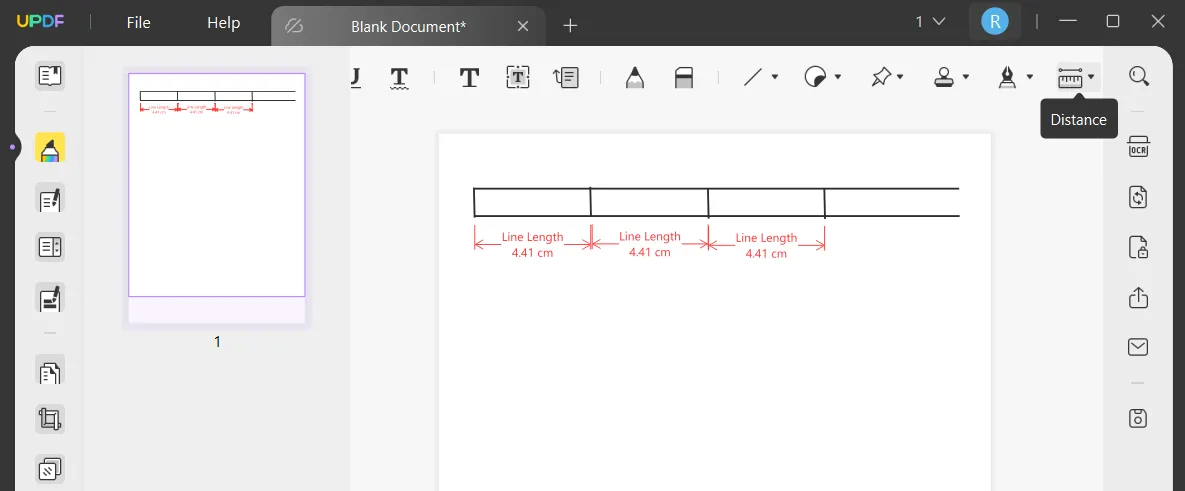Expand the Stamp tool dropdown arrow
Screen dimensions: 1185x491
966,77
